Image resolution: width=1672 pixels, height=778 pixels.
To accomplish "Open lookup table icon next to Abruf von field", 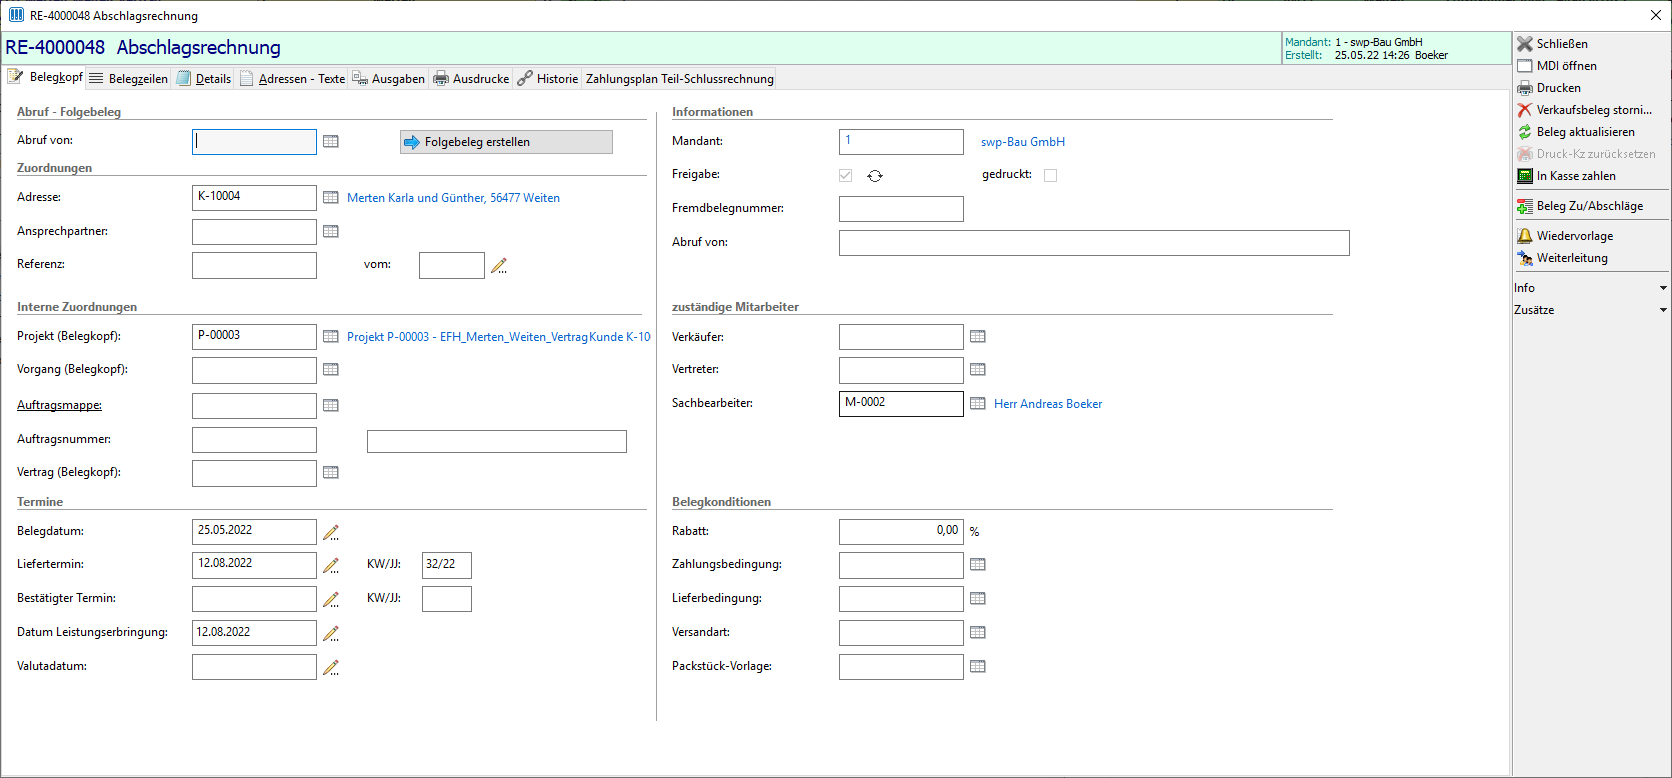I will pyautogui.click(x=331, y=142).
